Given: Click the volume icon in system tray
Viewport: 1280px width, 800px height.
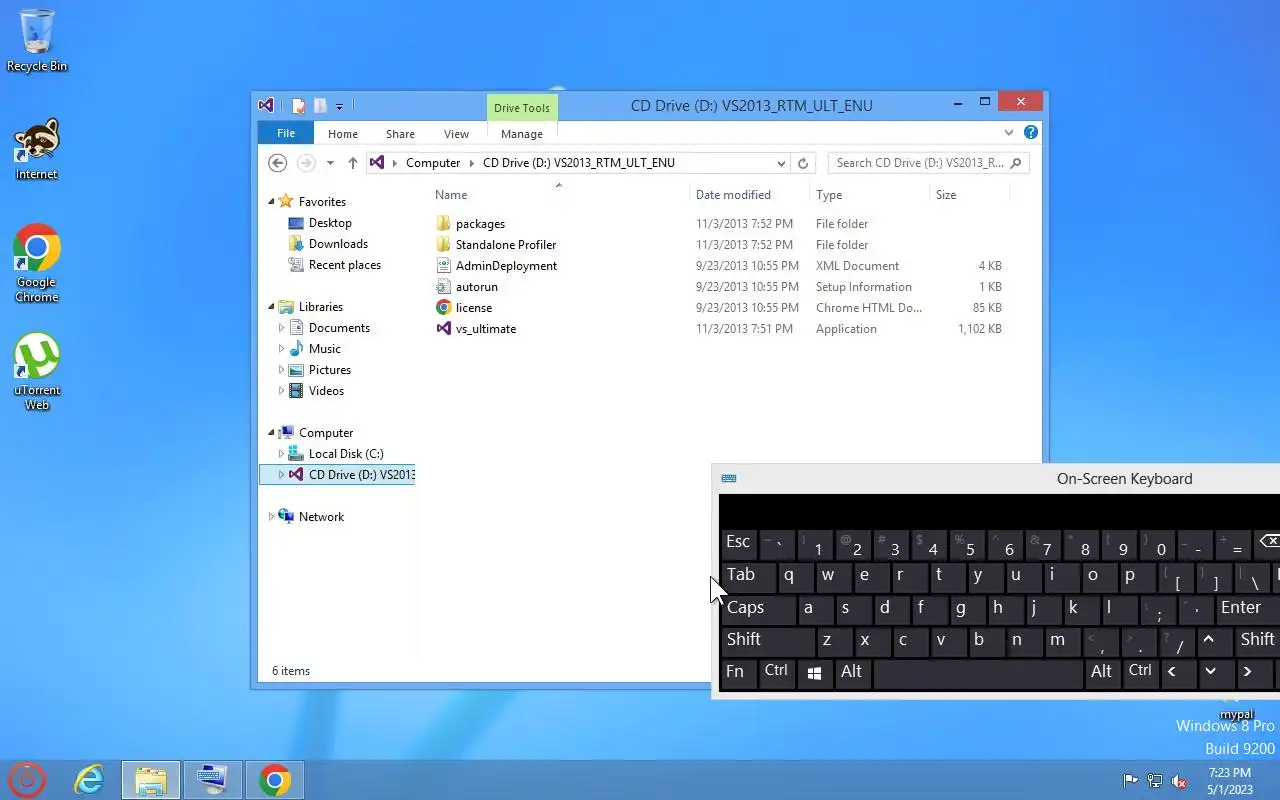Looking at the screenshot, I should (x=1179, y=781).
